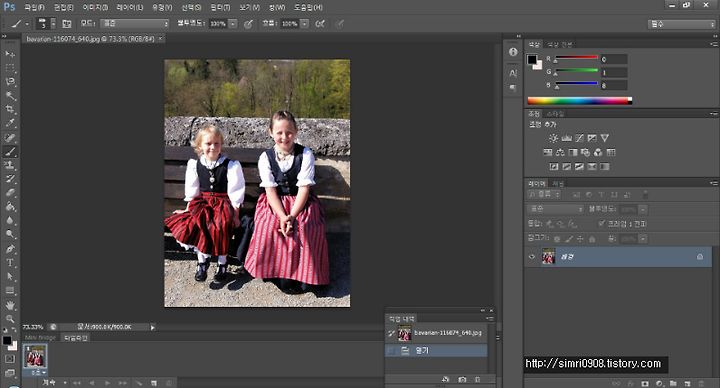
Task: Open the flow slider dropdown arrow
Action: [304, 23]
